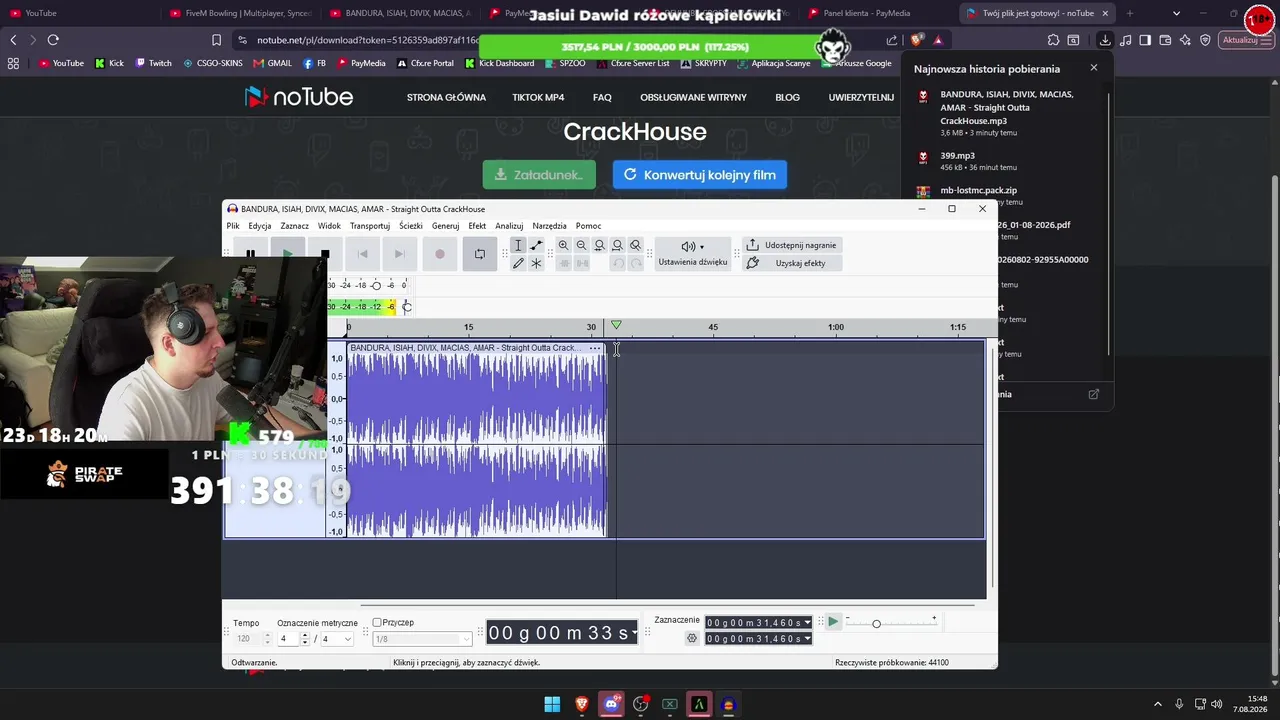1280x720 pixels.
Task: Switch to the FiveM Bowling browser tab
Action: (241, 13)
